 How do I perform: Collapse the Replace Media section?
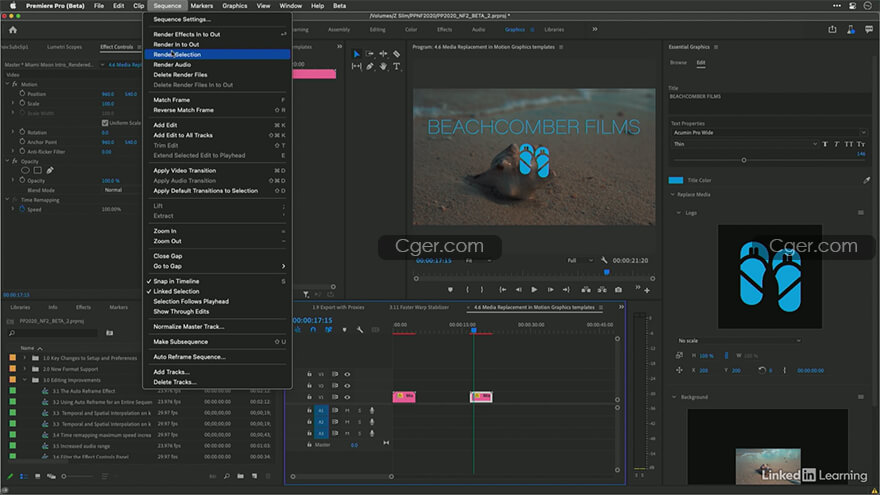tap(672, 195)
